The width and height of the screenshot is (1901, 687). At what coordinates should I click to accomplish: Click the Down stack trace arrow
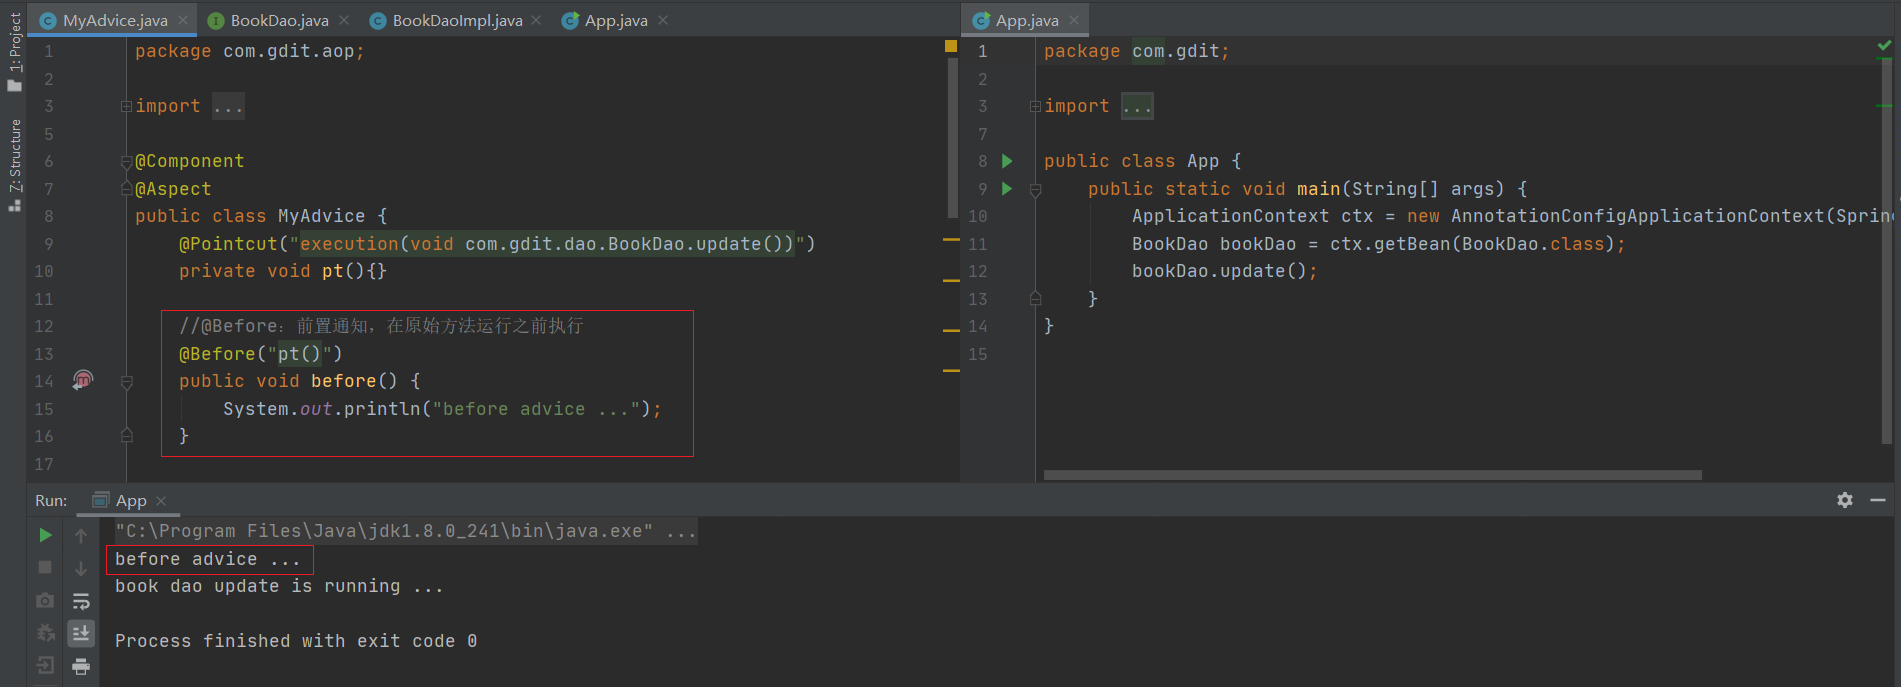click(81, 568)
